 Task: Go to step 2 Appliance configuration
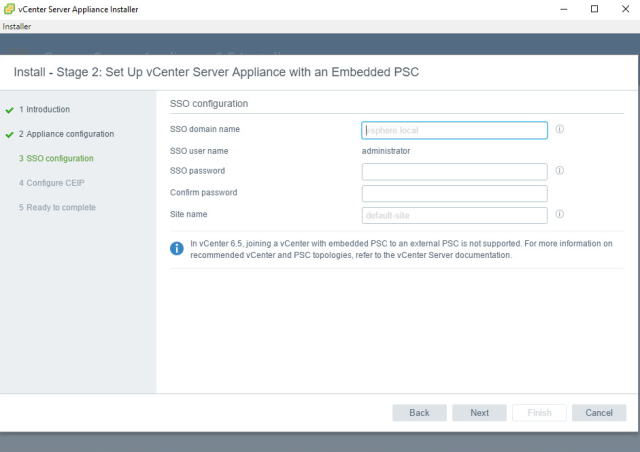pos(67,134)
